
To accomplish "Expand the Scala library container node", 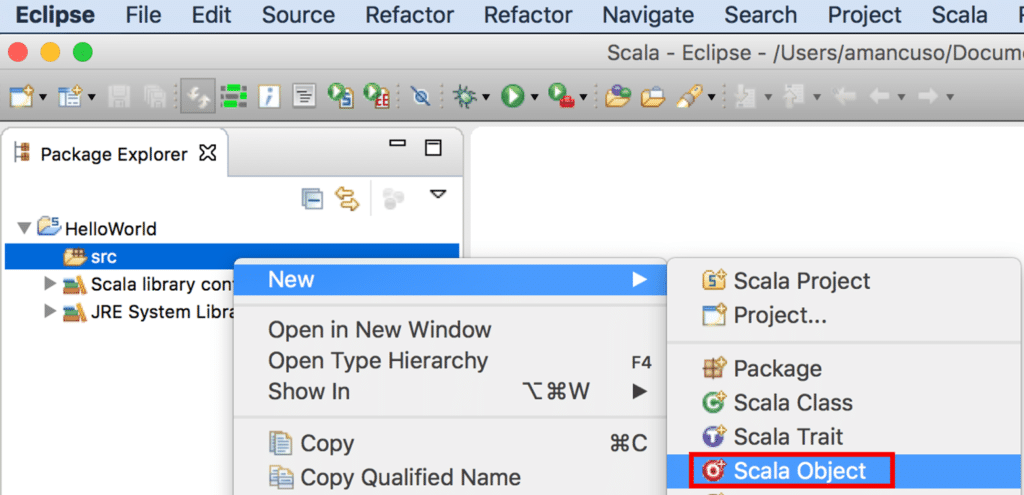I will coord(50,283).
